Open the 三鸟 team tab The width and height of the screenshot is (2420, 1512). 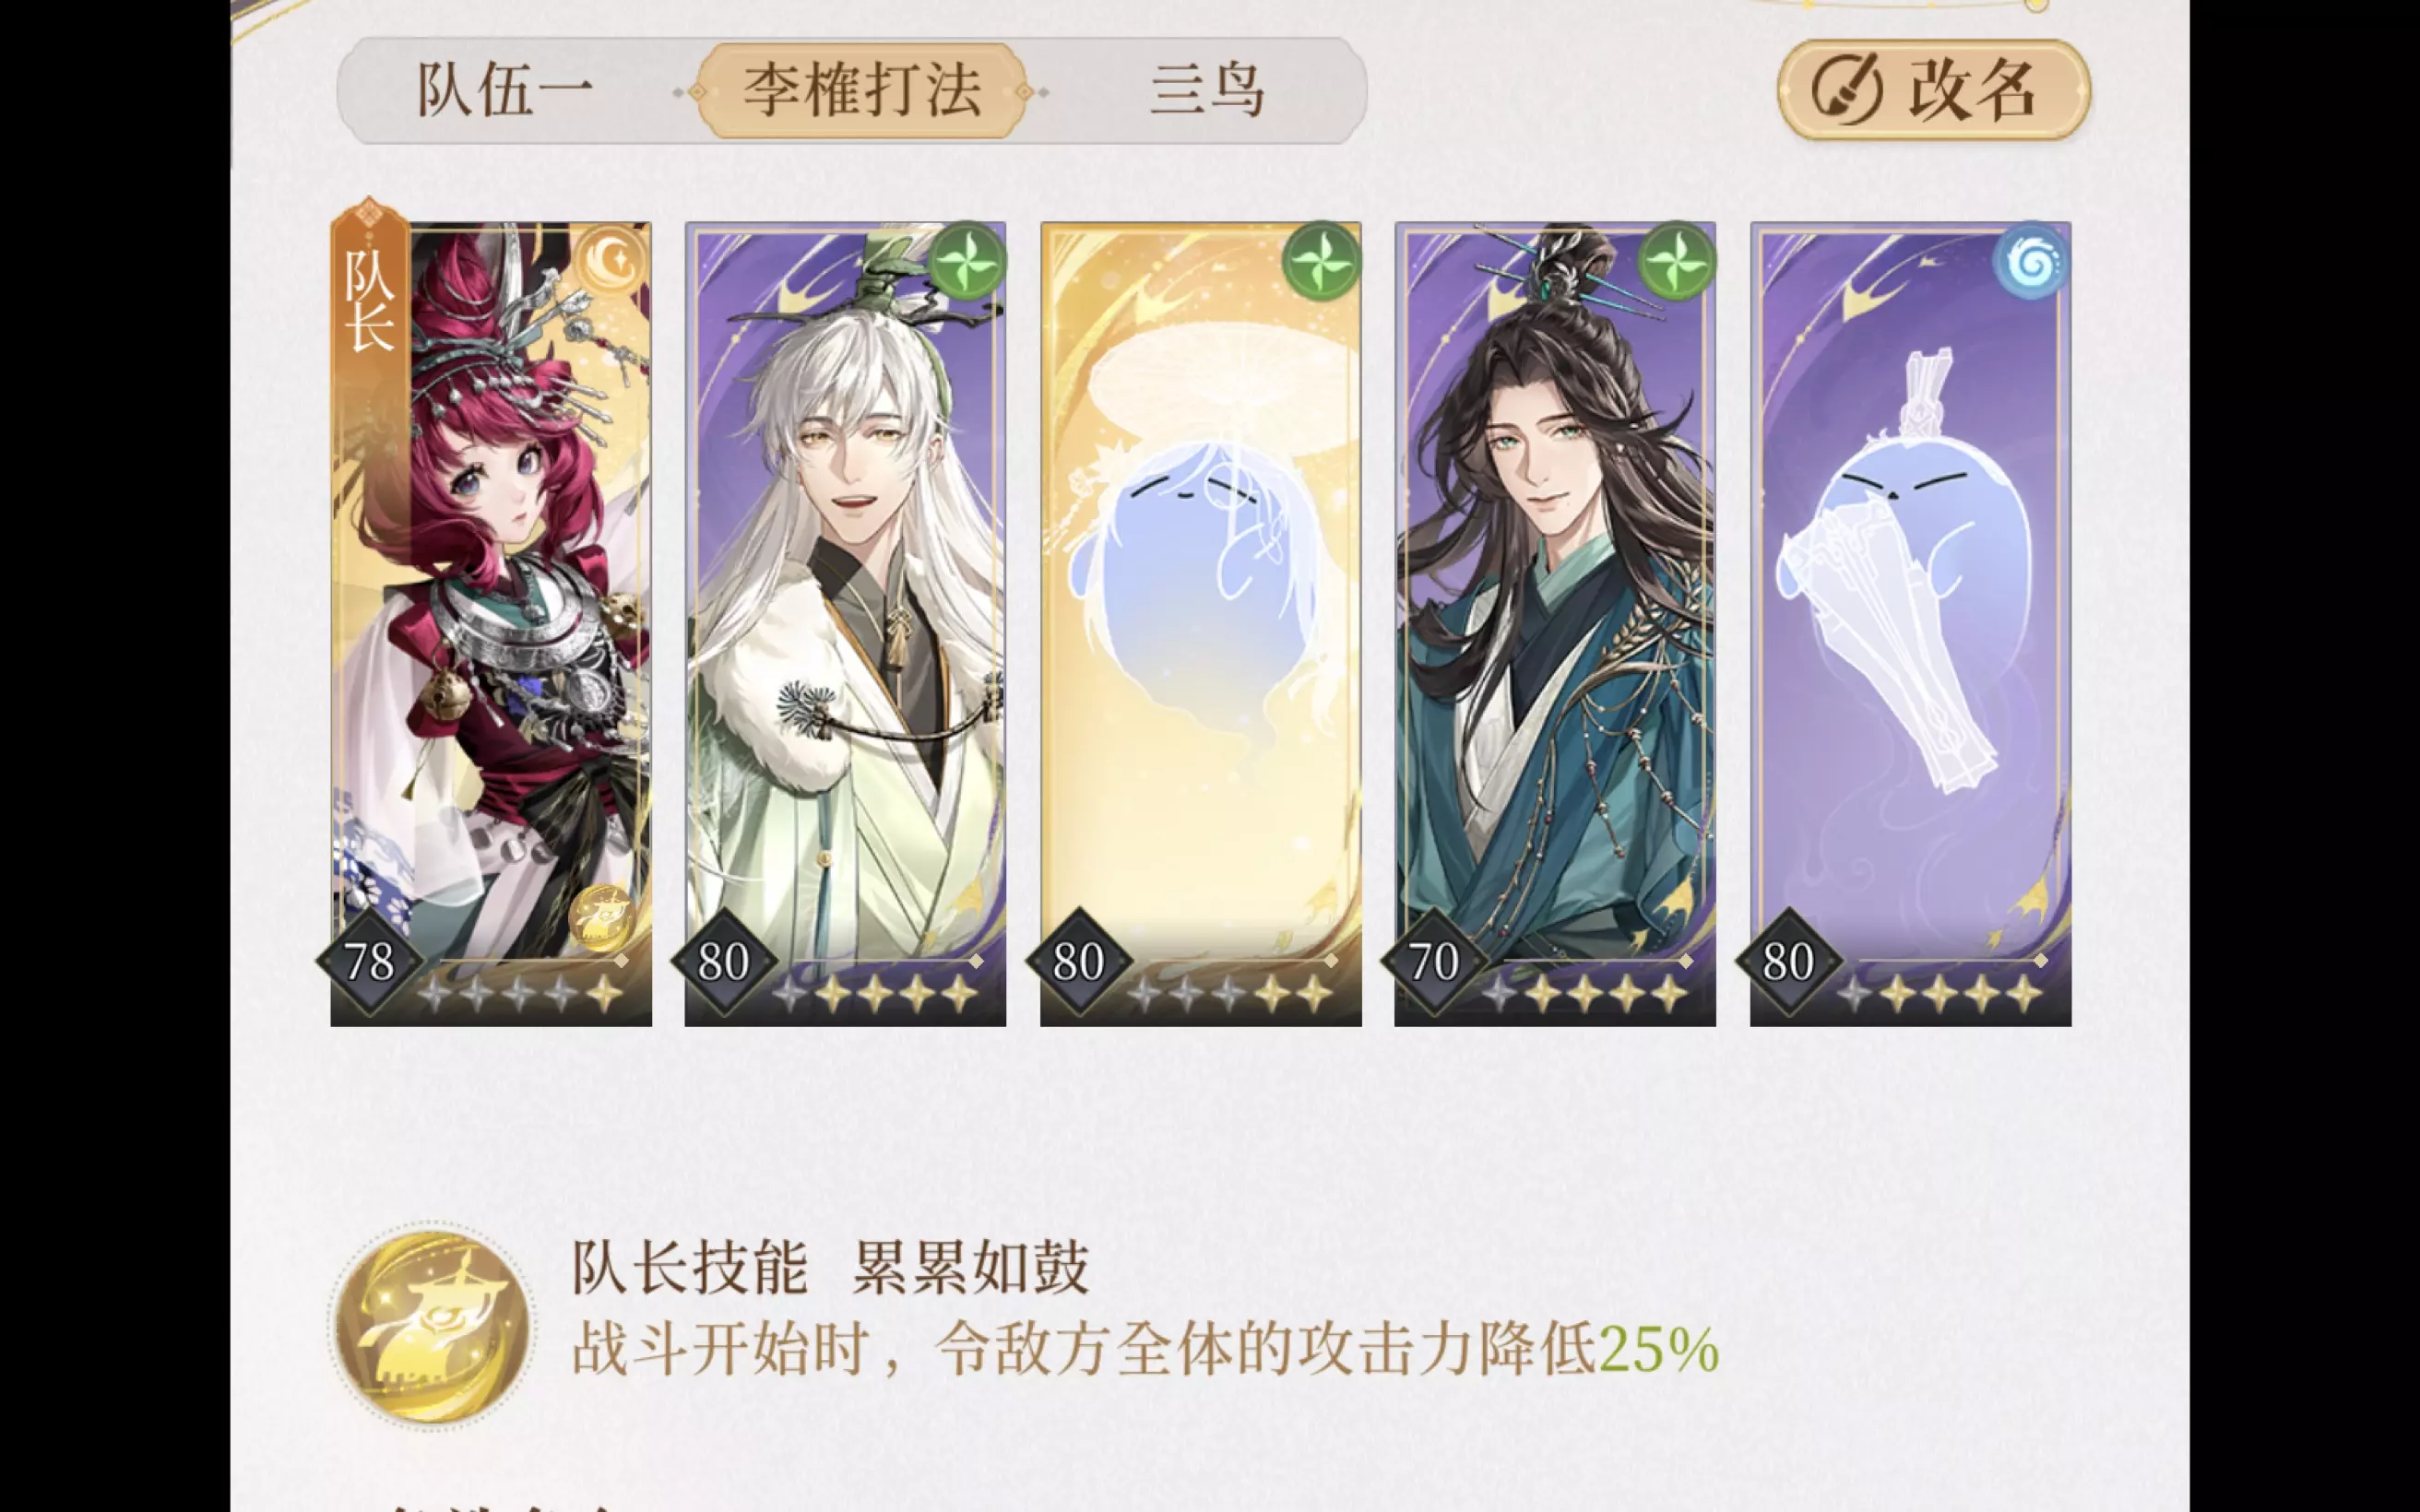[1207, 91]
